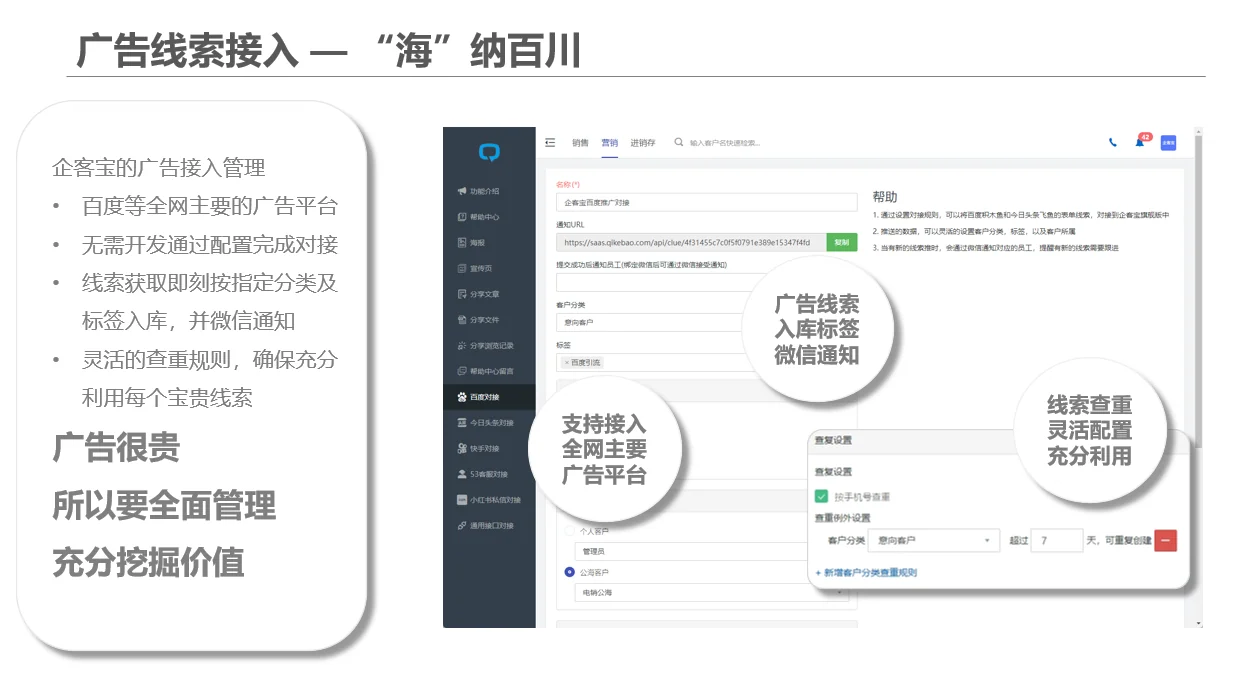Click the 功能介绍 megaphone icon

(x=461, y=191)
